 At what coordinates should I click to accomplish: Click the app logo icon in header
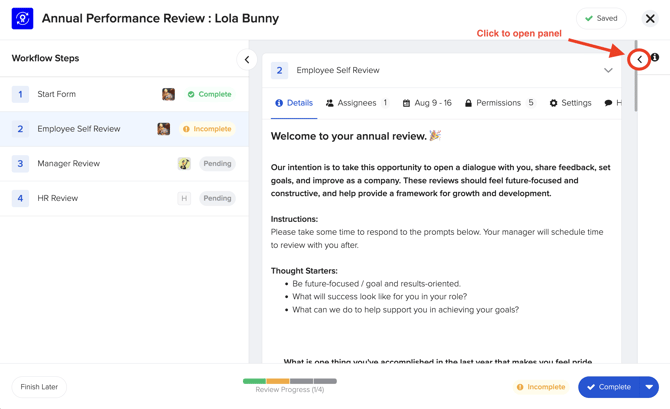pyautogui.click(x=22, y=18)
